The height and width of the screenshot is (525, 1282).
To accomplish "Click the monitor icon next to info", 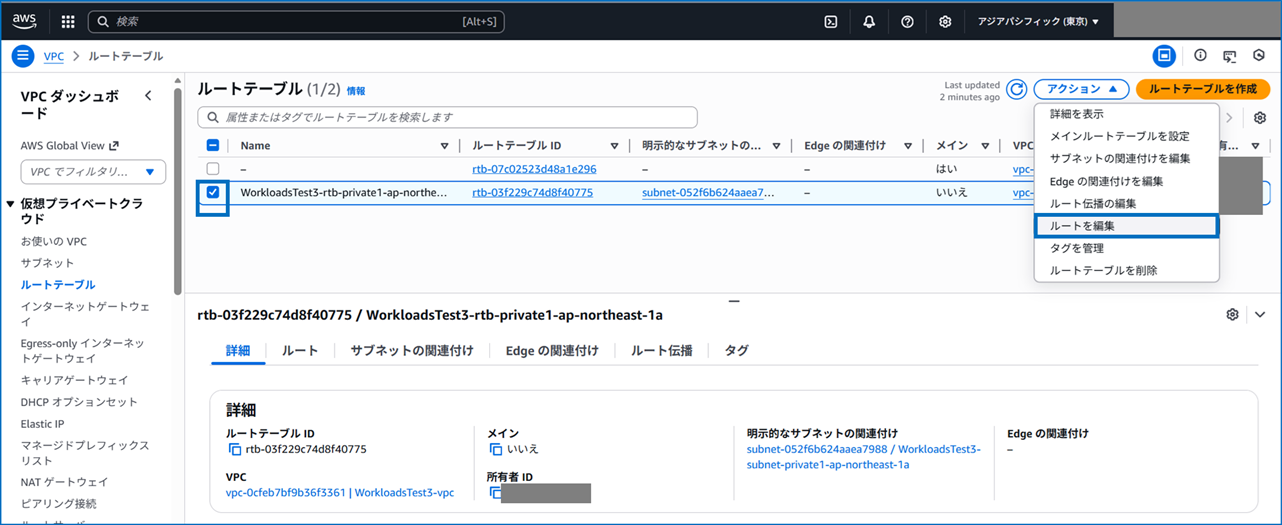I will [x=1230, y=55].
